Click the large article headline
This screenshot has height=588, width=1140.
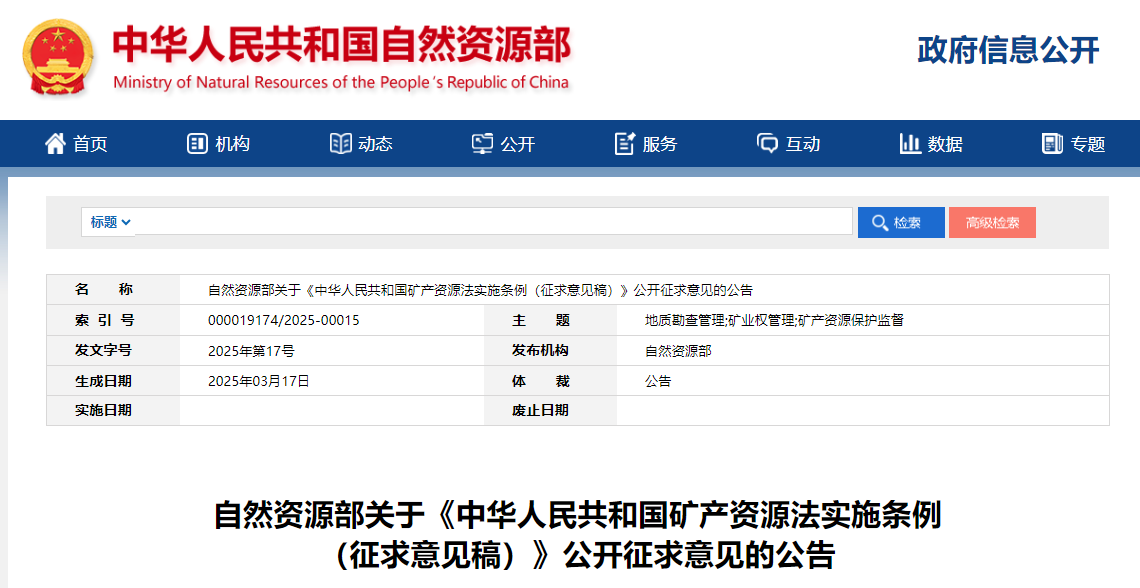tap(577, 535)
